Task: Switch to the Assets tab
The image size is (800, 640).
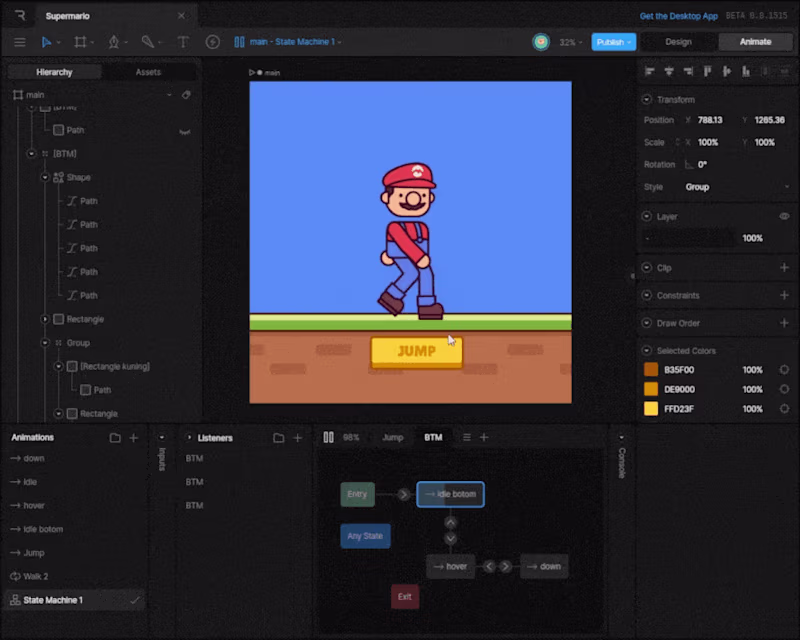Action: [148, 72]
